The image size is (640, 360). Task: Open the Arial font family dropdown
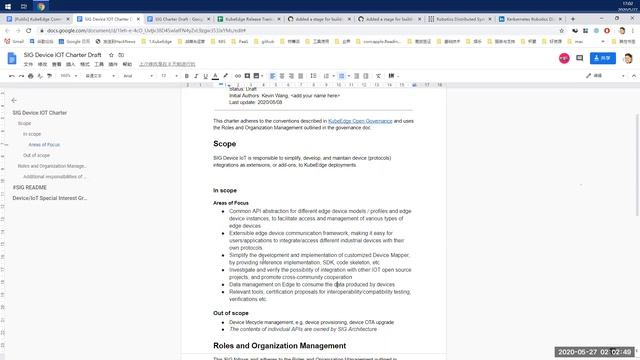coord(138,76)
